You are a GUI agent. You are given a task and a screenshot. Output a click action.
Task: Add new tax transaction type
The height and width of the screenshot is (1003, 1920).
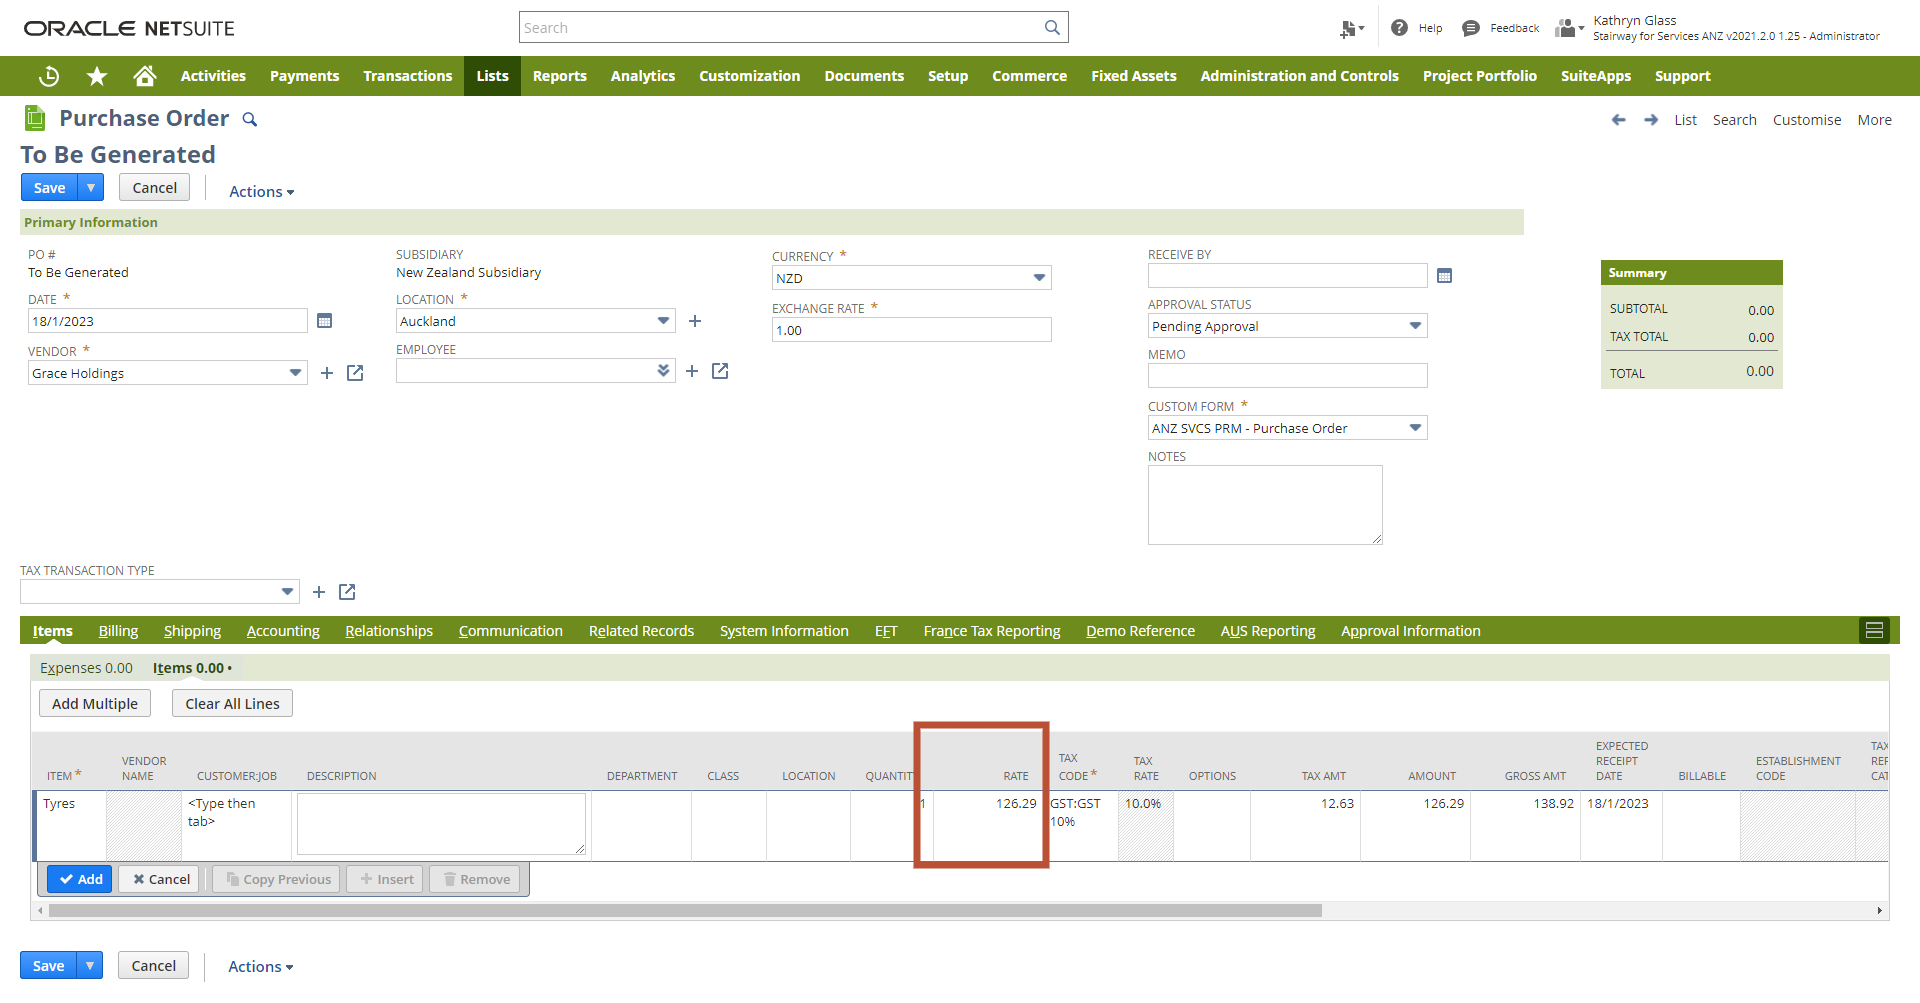tap(319, 592)
